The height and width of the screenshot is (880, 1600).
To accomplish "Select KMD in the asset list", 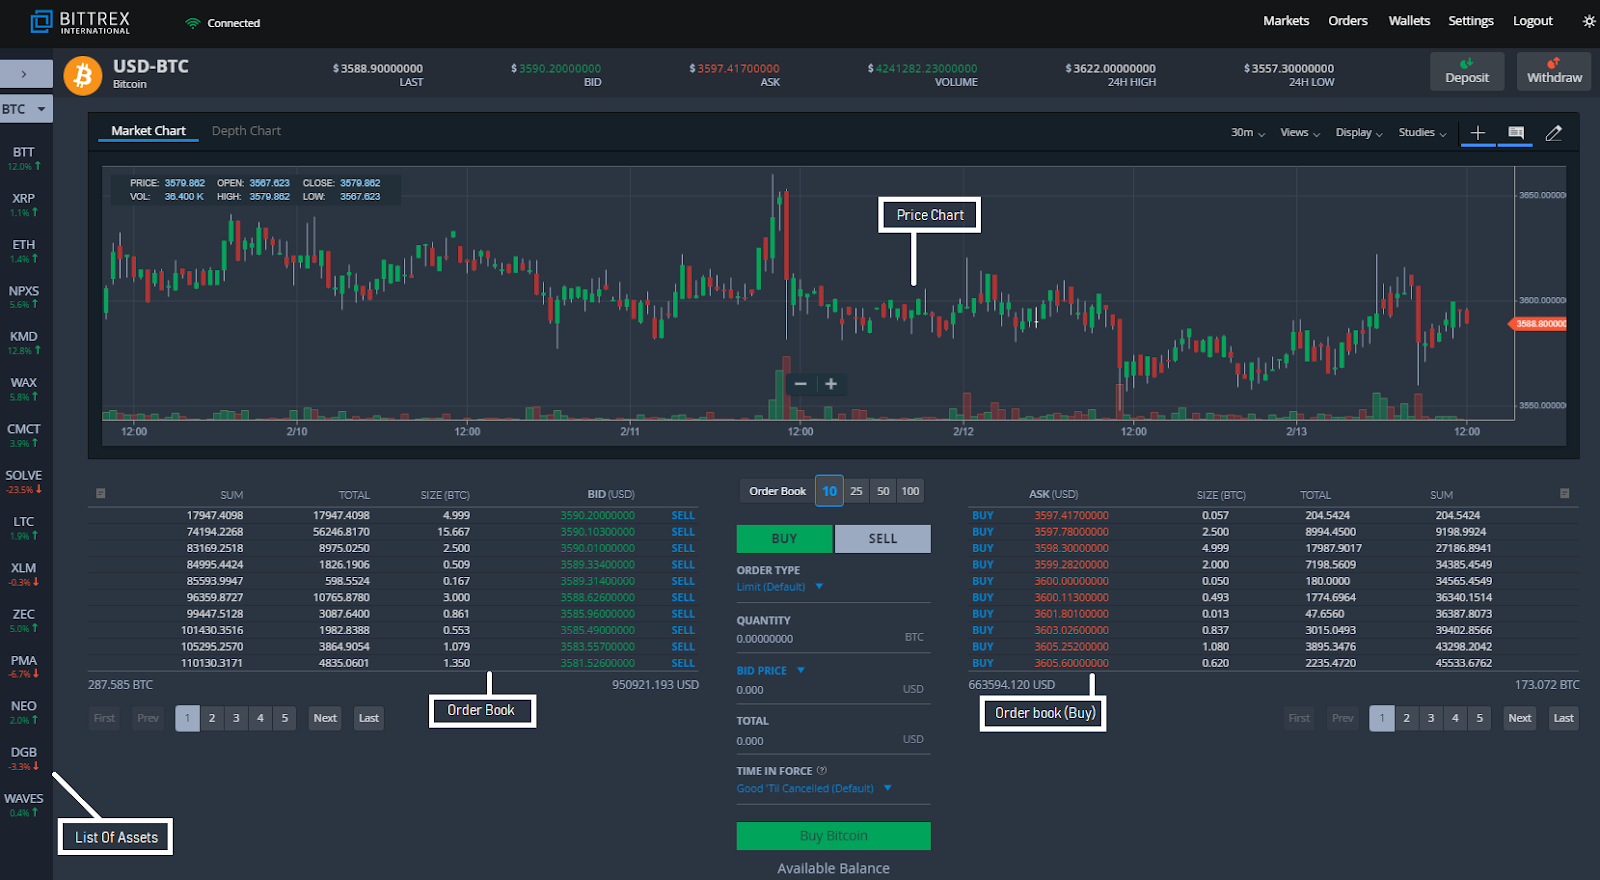I will point(24,343).
